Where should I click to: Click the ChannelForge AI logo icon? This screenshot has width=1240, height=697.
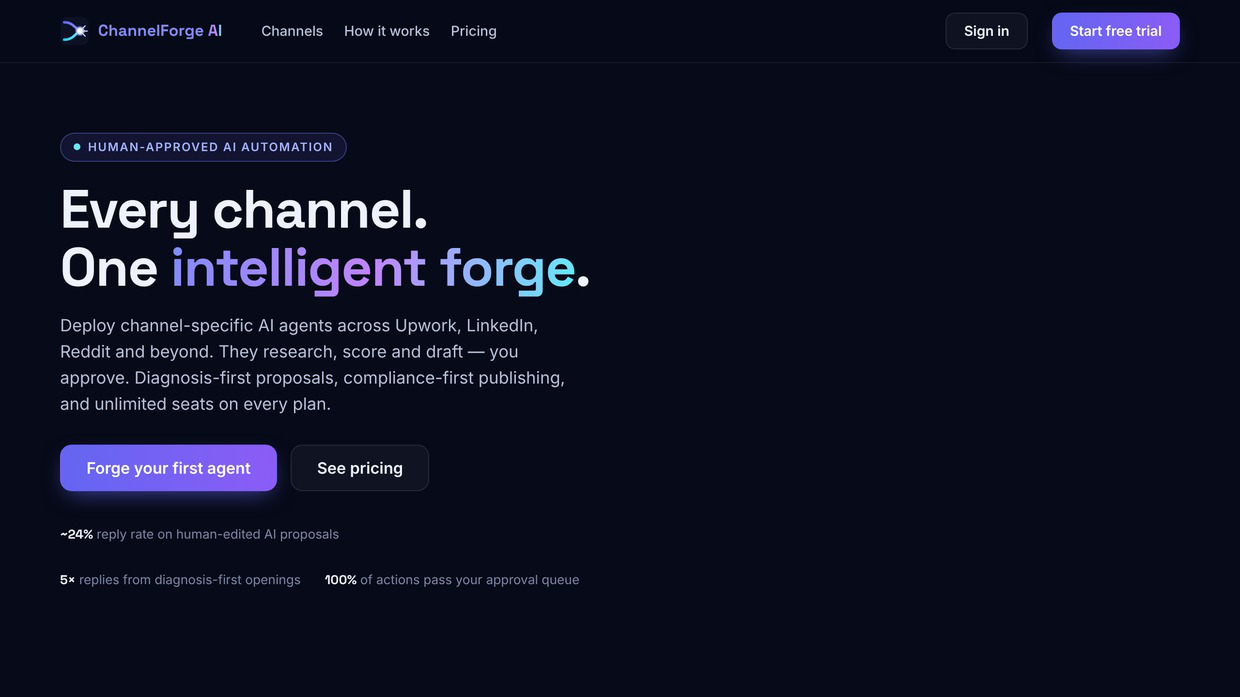75,31
